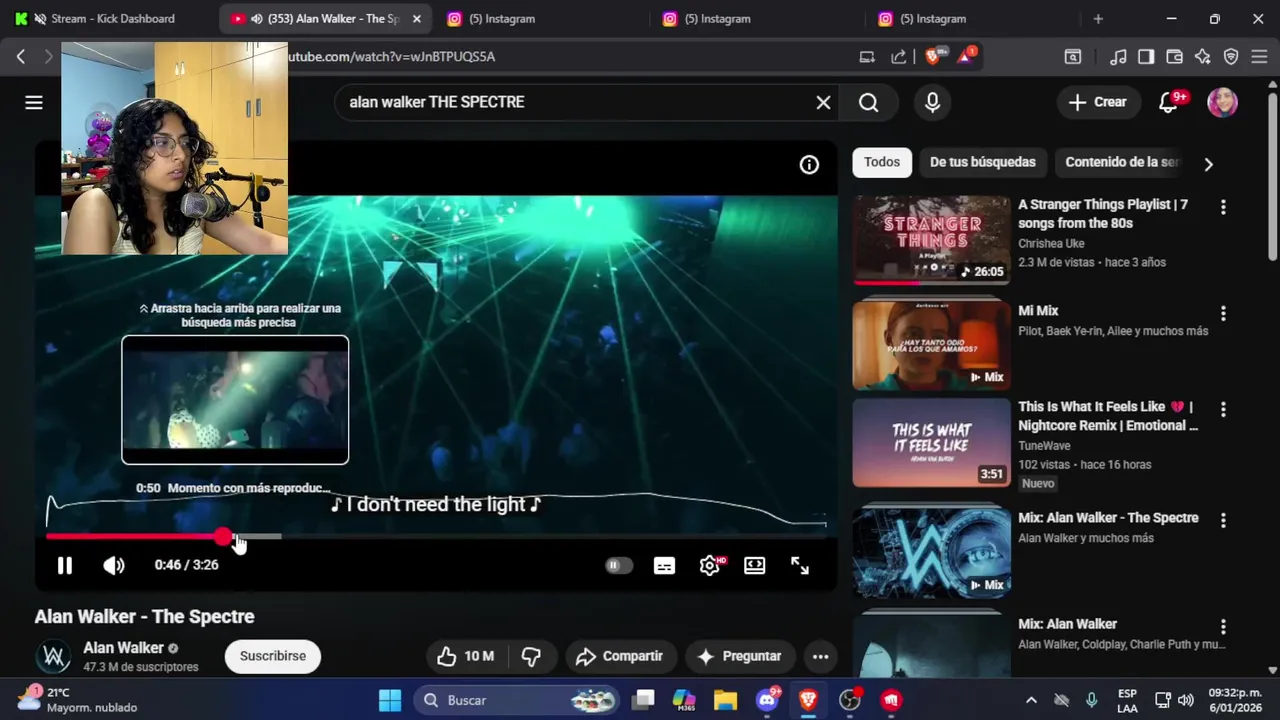Click the YouTube search magnifier button
The width and height of the screenshot is (1280, 720).
tap(868, 102)
